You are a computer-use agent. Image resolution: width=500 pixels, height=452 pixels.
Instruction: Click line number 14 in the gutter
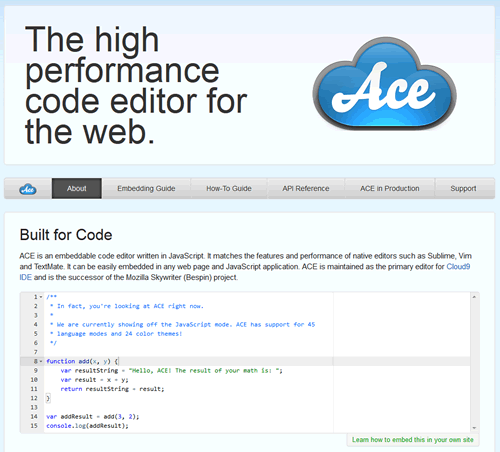click(x=34, y=416)
